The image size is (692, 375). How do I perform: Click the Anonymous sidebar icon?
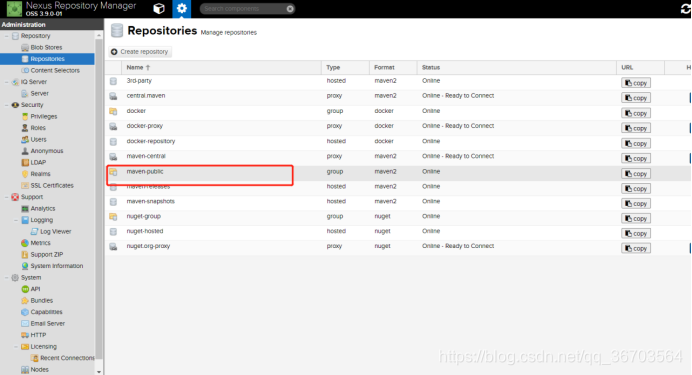[25, 151]
